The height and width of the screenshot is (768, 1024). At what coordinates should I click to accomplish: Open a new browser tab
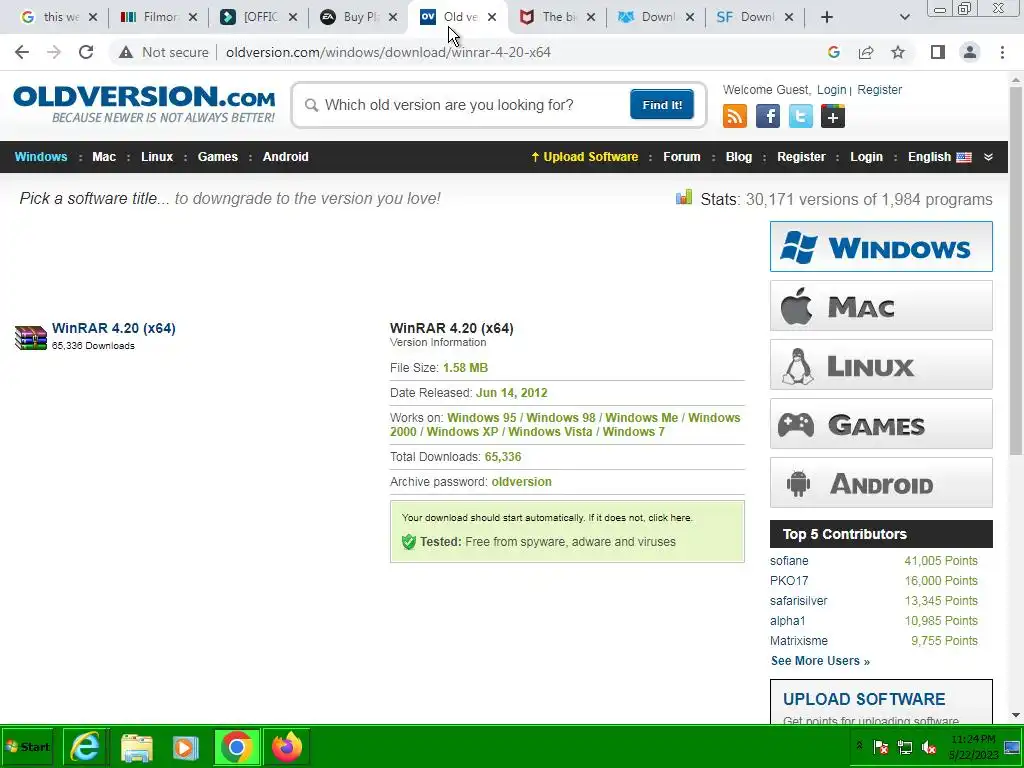coord(827,17)
